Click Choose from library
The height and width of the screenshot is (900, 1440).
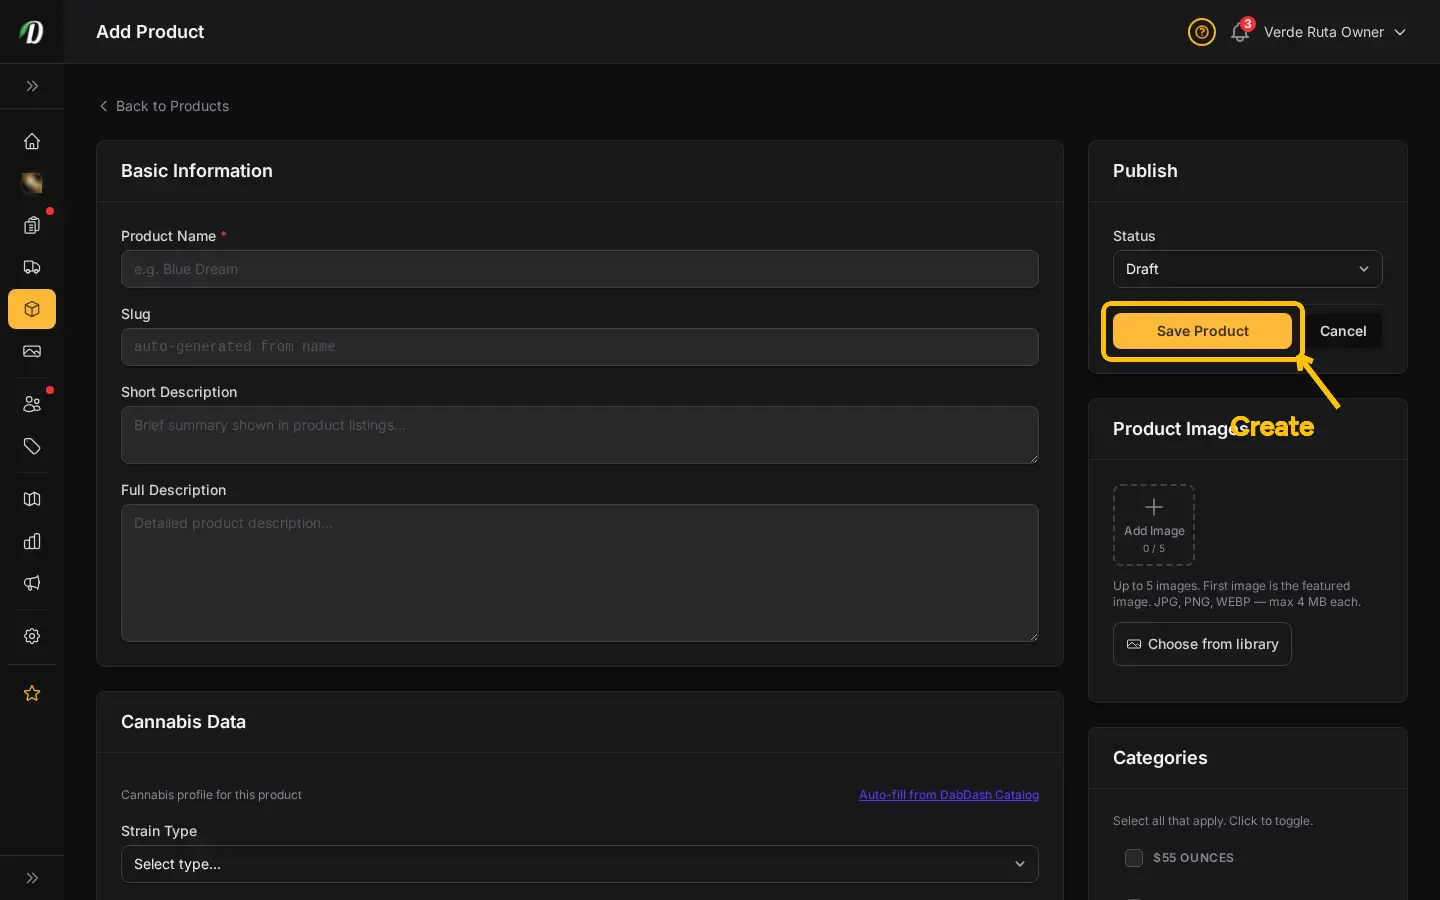(x=1202, y=644)
